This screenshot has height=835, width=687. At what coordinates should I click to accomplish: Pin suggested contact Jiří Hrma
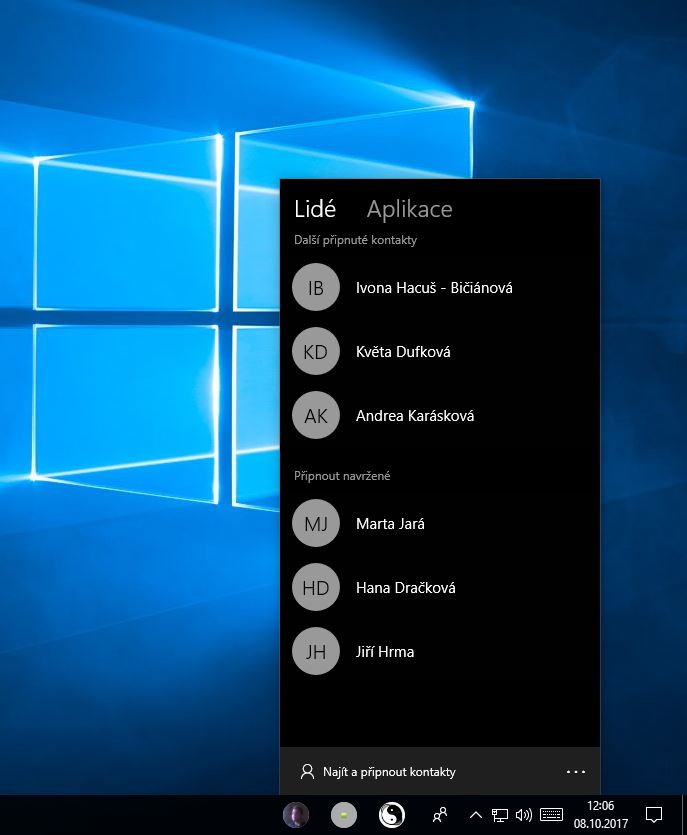tap(440, 651)
